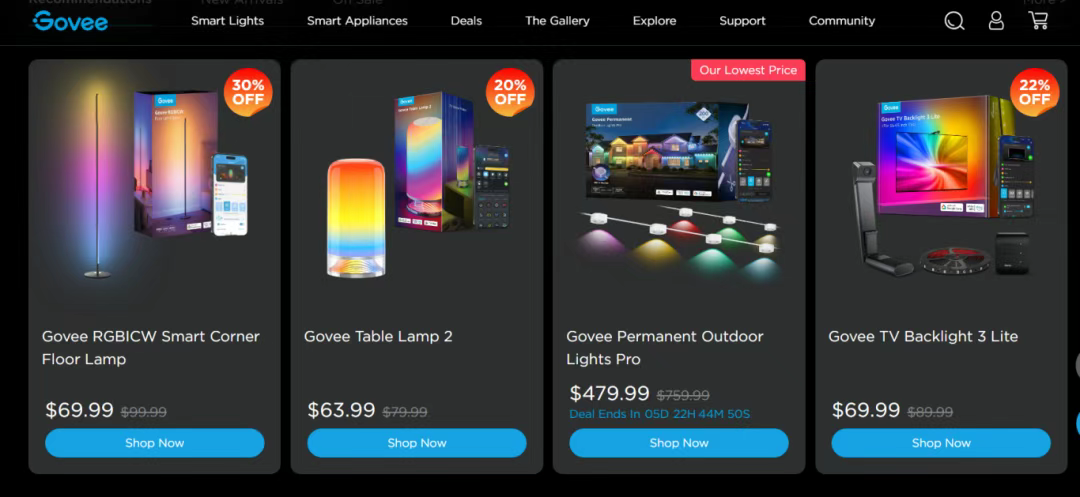Viewport: 1080px width, 497px height.
Task: Open the shopping cart icon
Action: [1038, 20]
